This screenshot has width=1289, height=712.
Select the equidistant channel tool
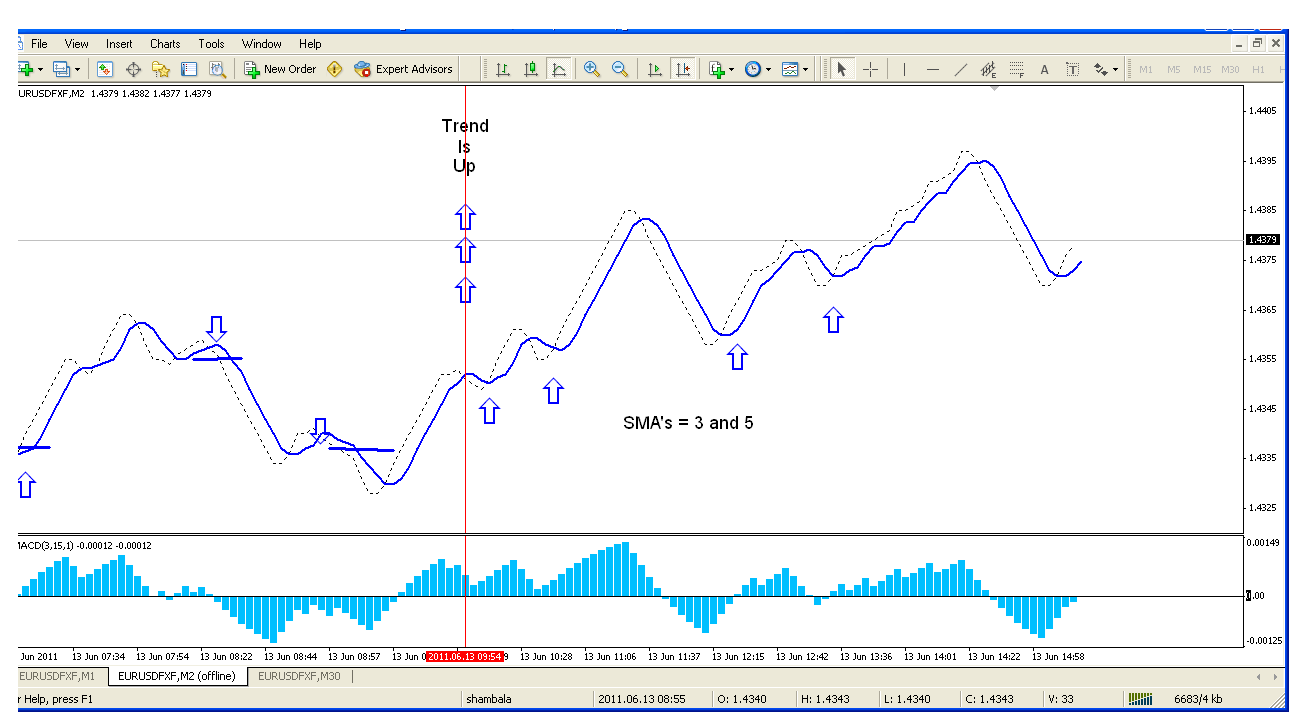tap(989, 69)
